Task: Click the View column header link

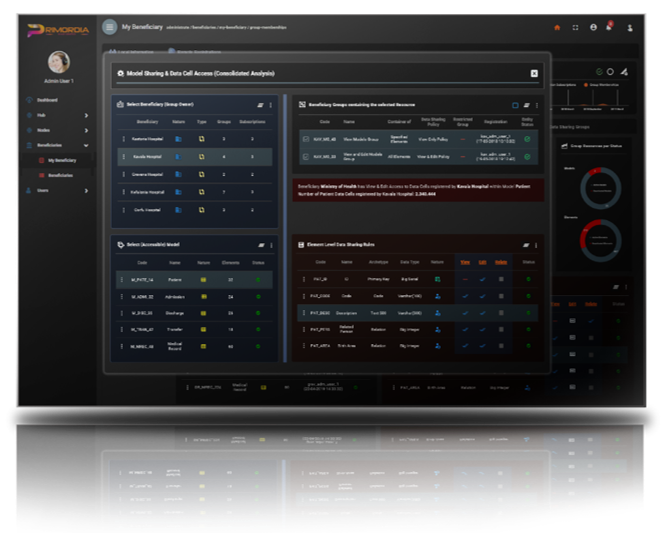Action: tap(464, 263)
